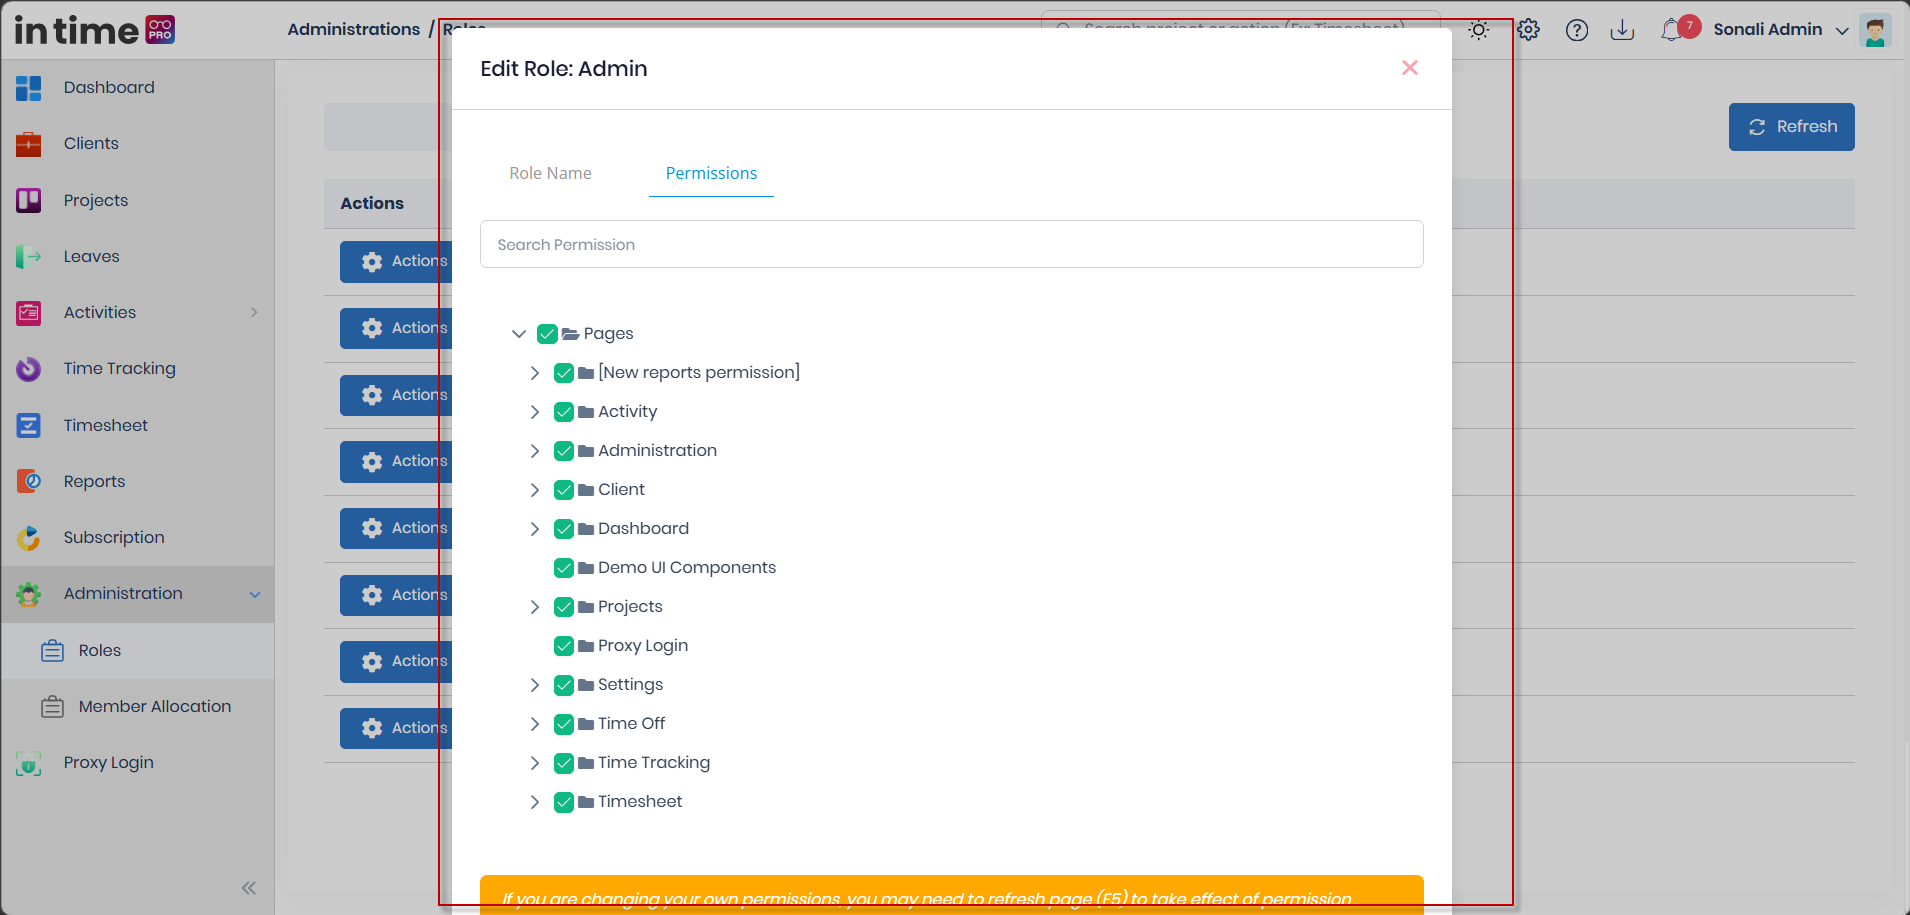This screenshot has width=1910, height=915.
Task: Click the download icon in header
Action: [x=1623, y=30]
